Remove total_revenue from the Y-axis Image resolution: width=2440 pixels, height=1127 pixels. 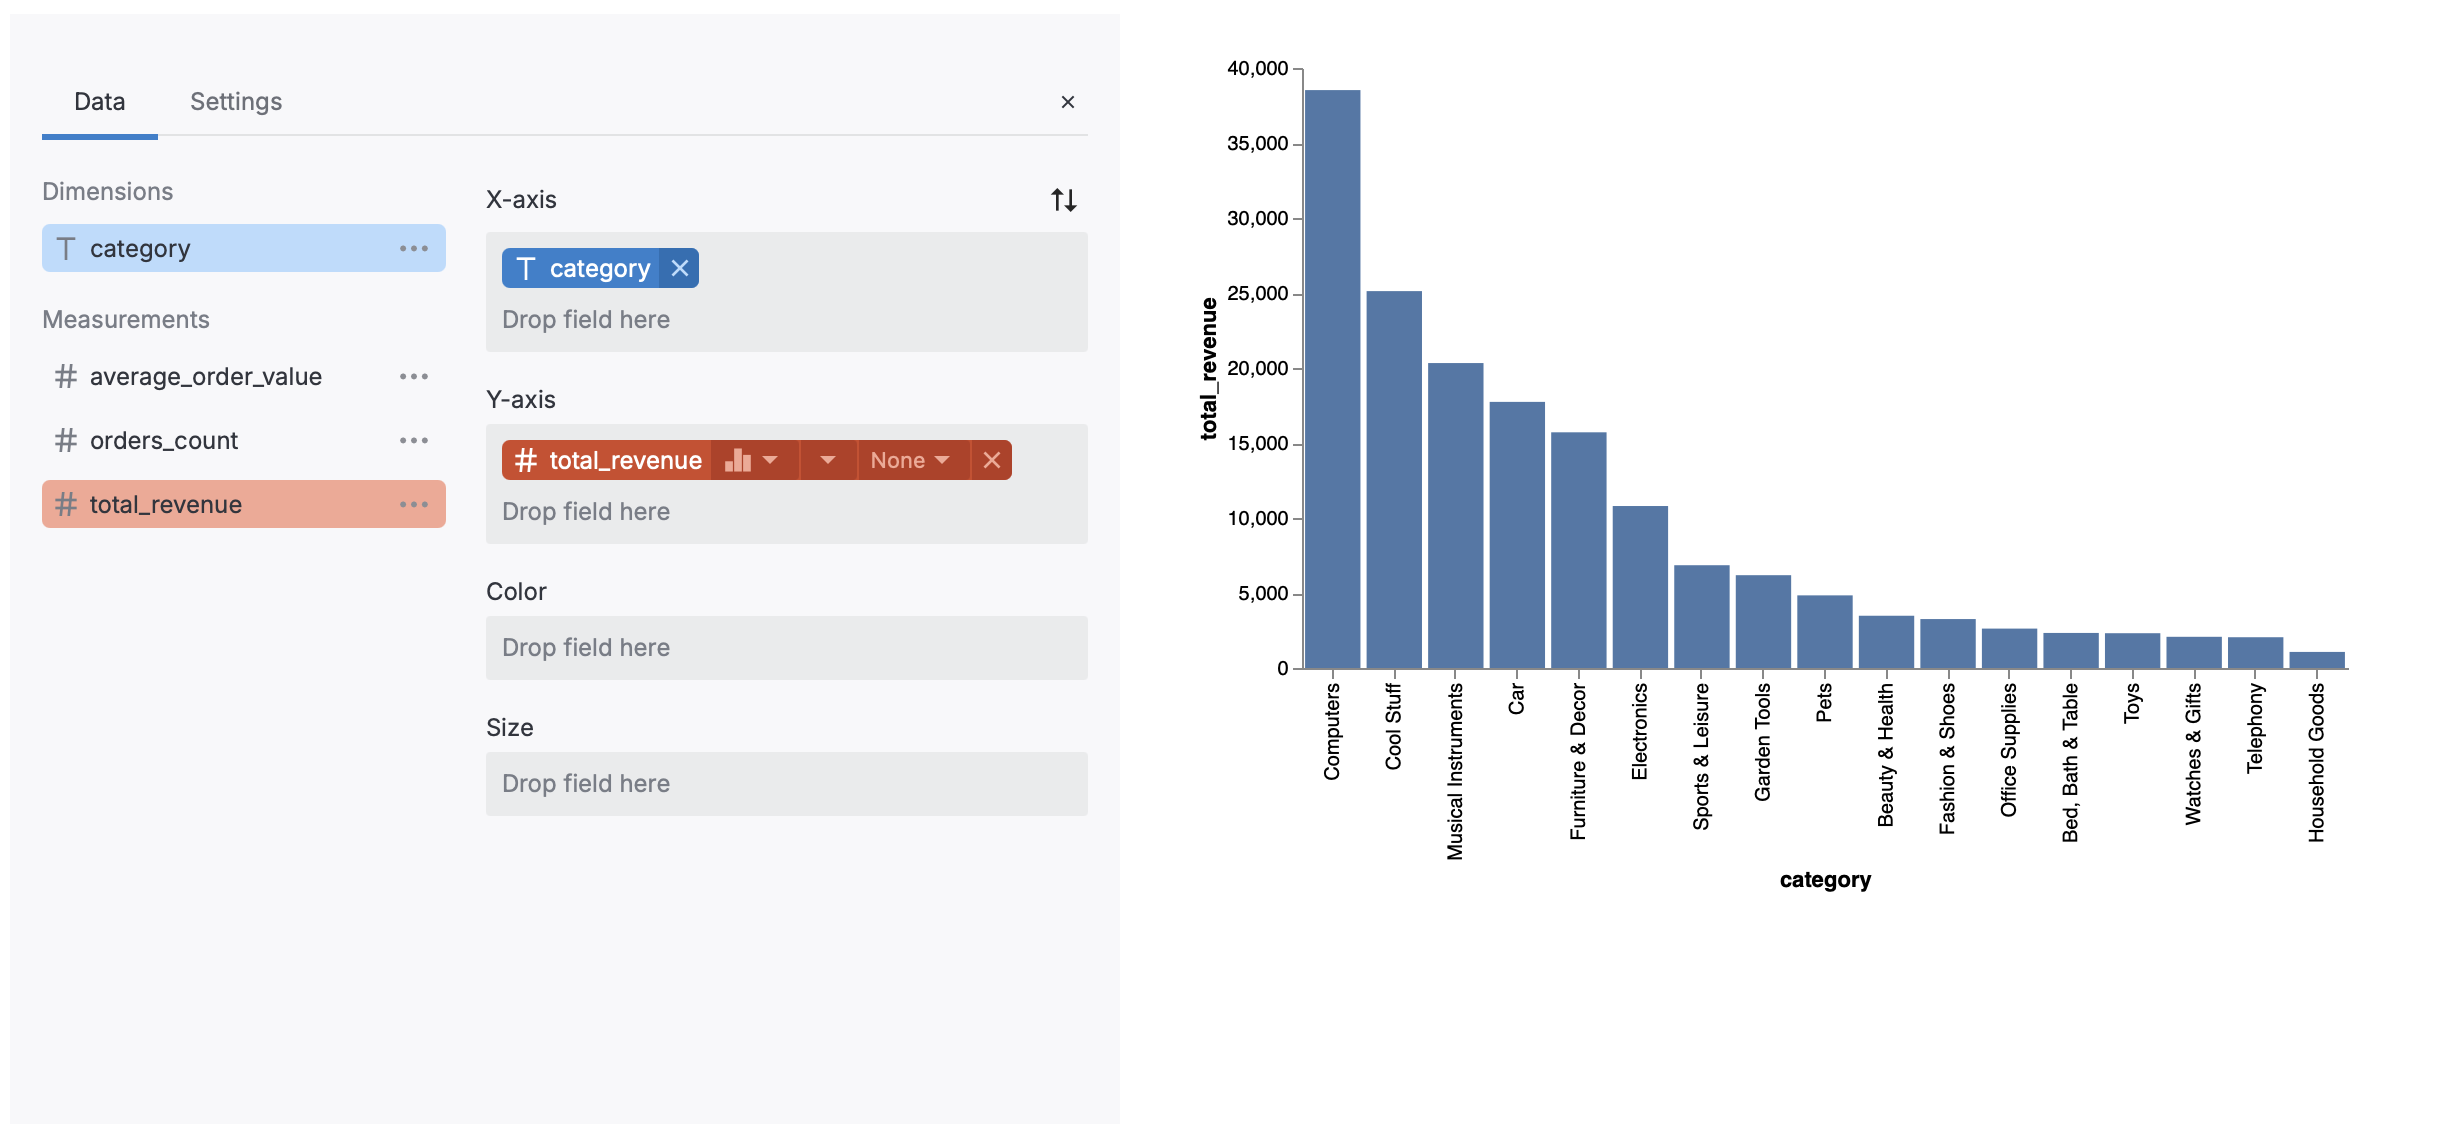click(x=992, y=460)
